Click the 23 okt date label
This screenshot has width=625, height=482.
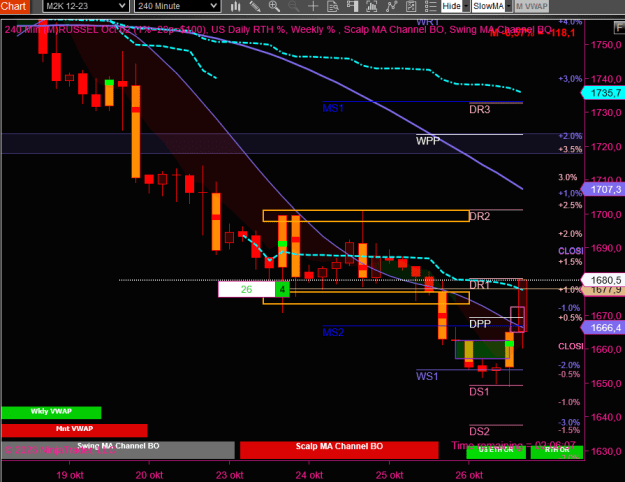click(x=230, y=475)
